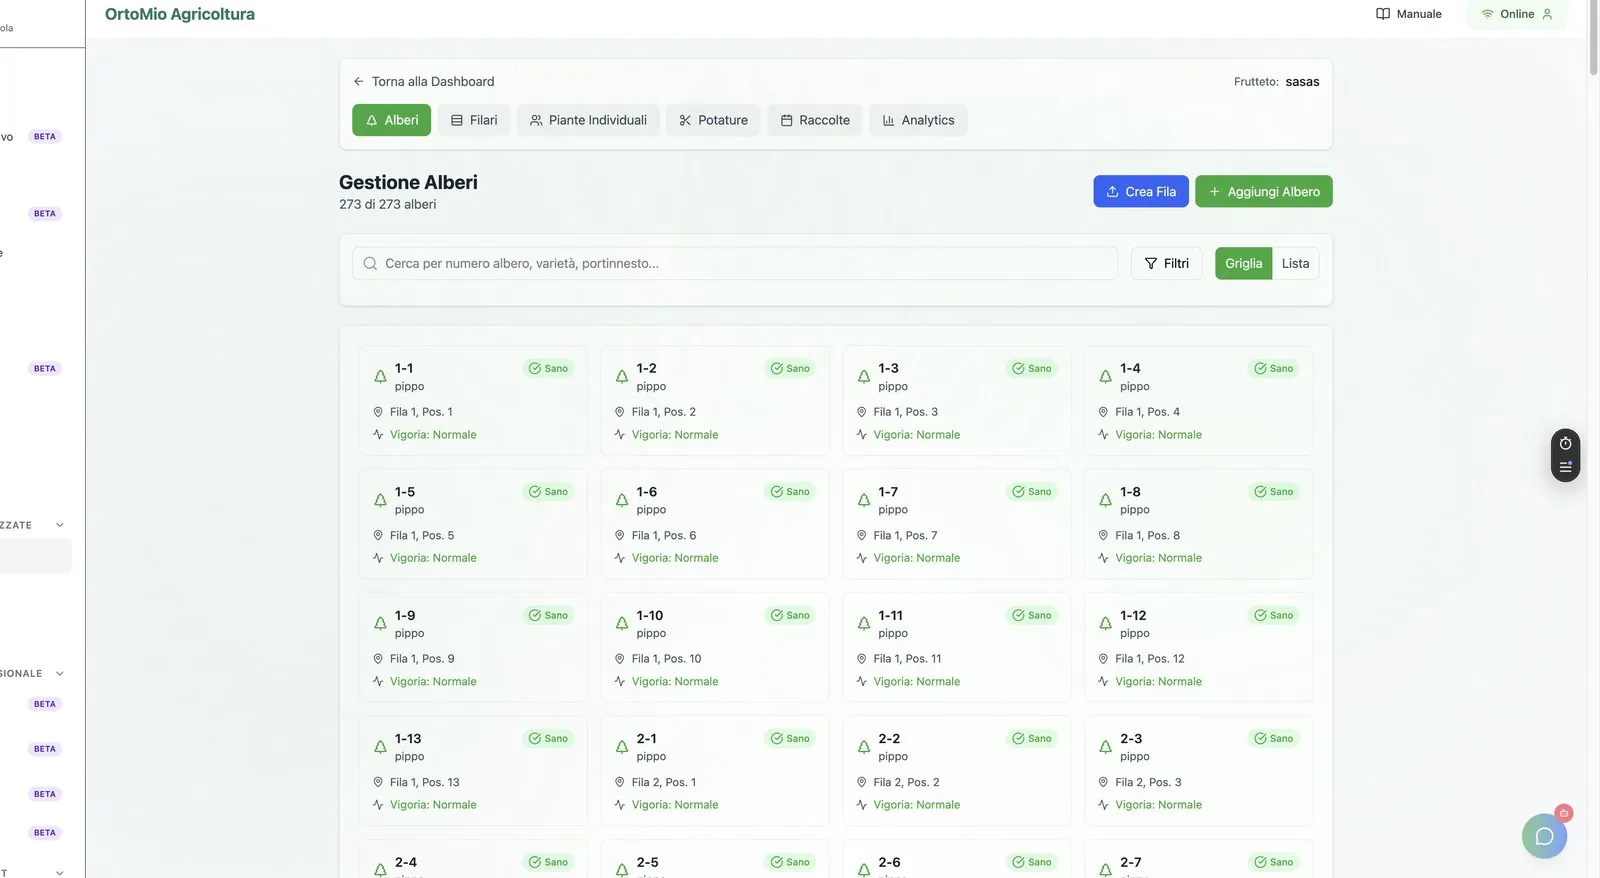1600x878 pixels.
Task: Collapse the ZZATE sidebar section chevron
Action: (x=60, y=525)
